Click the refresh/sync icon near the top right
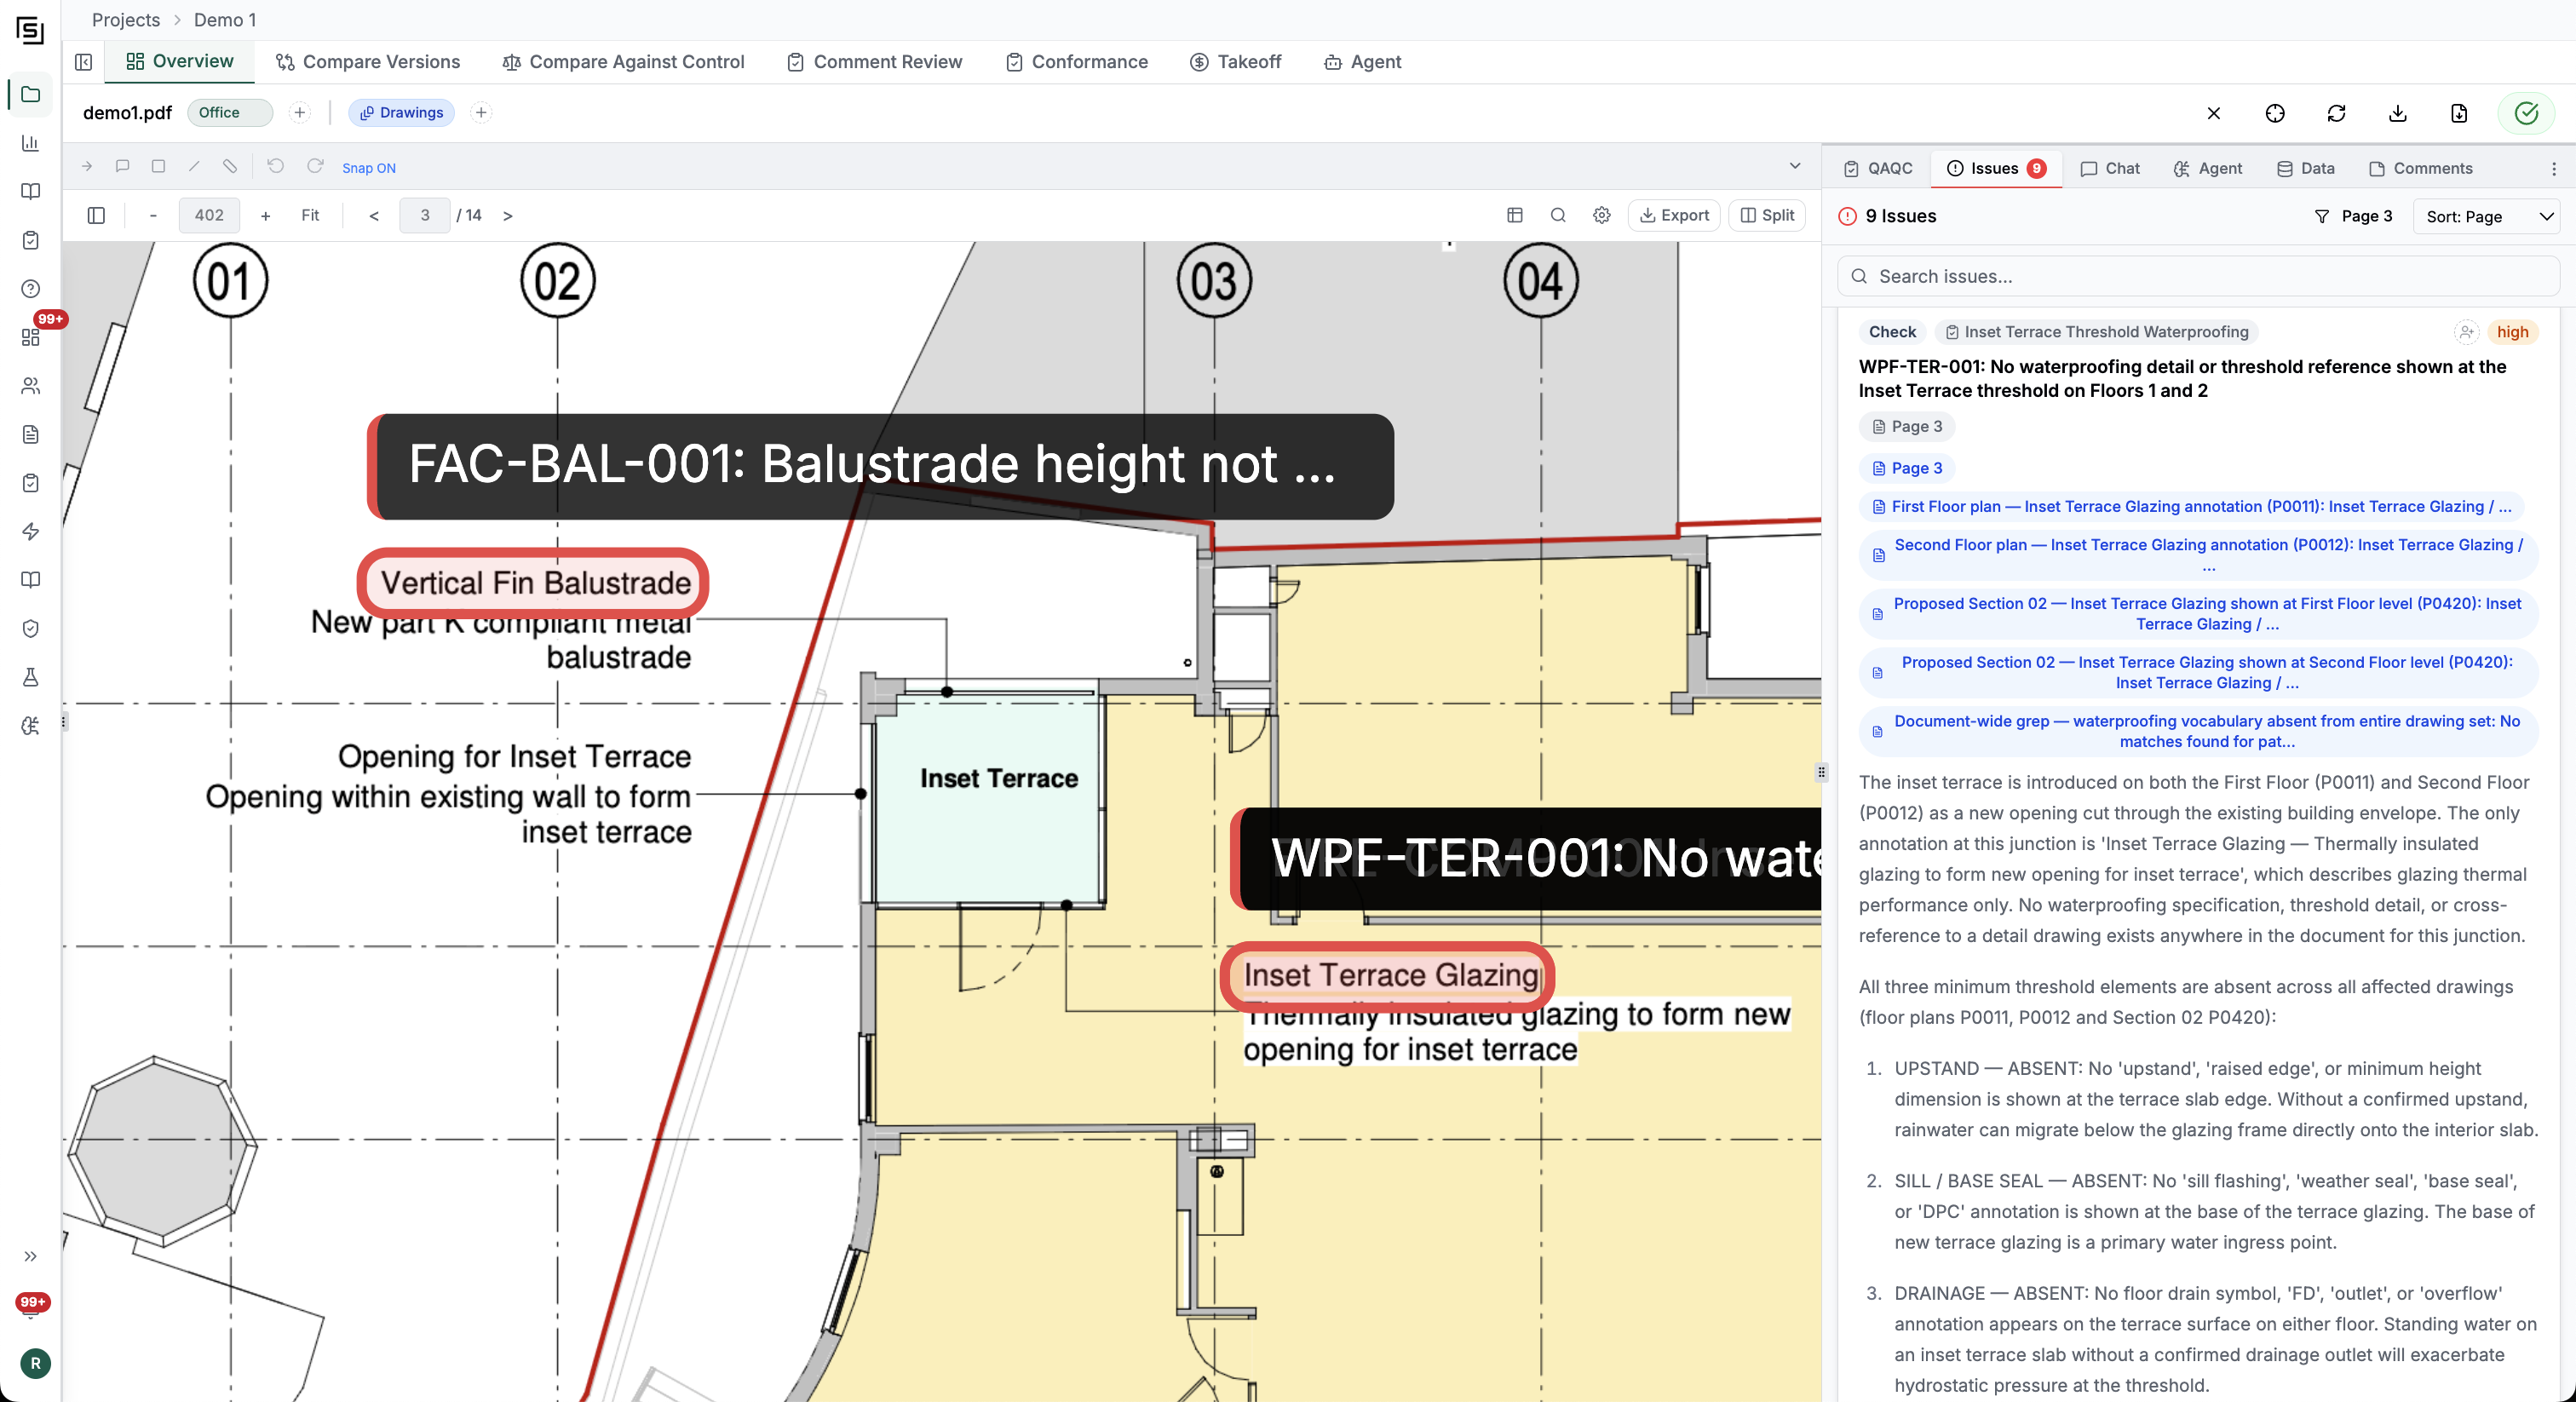The width and height of the screenshot is (2576, 1402). (x=2336, y=114)
